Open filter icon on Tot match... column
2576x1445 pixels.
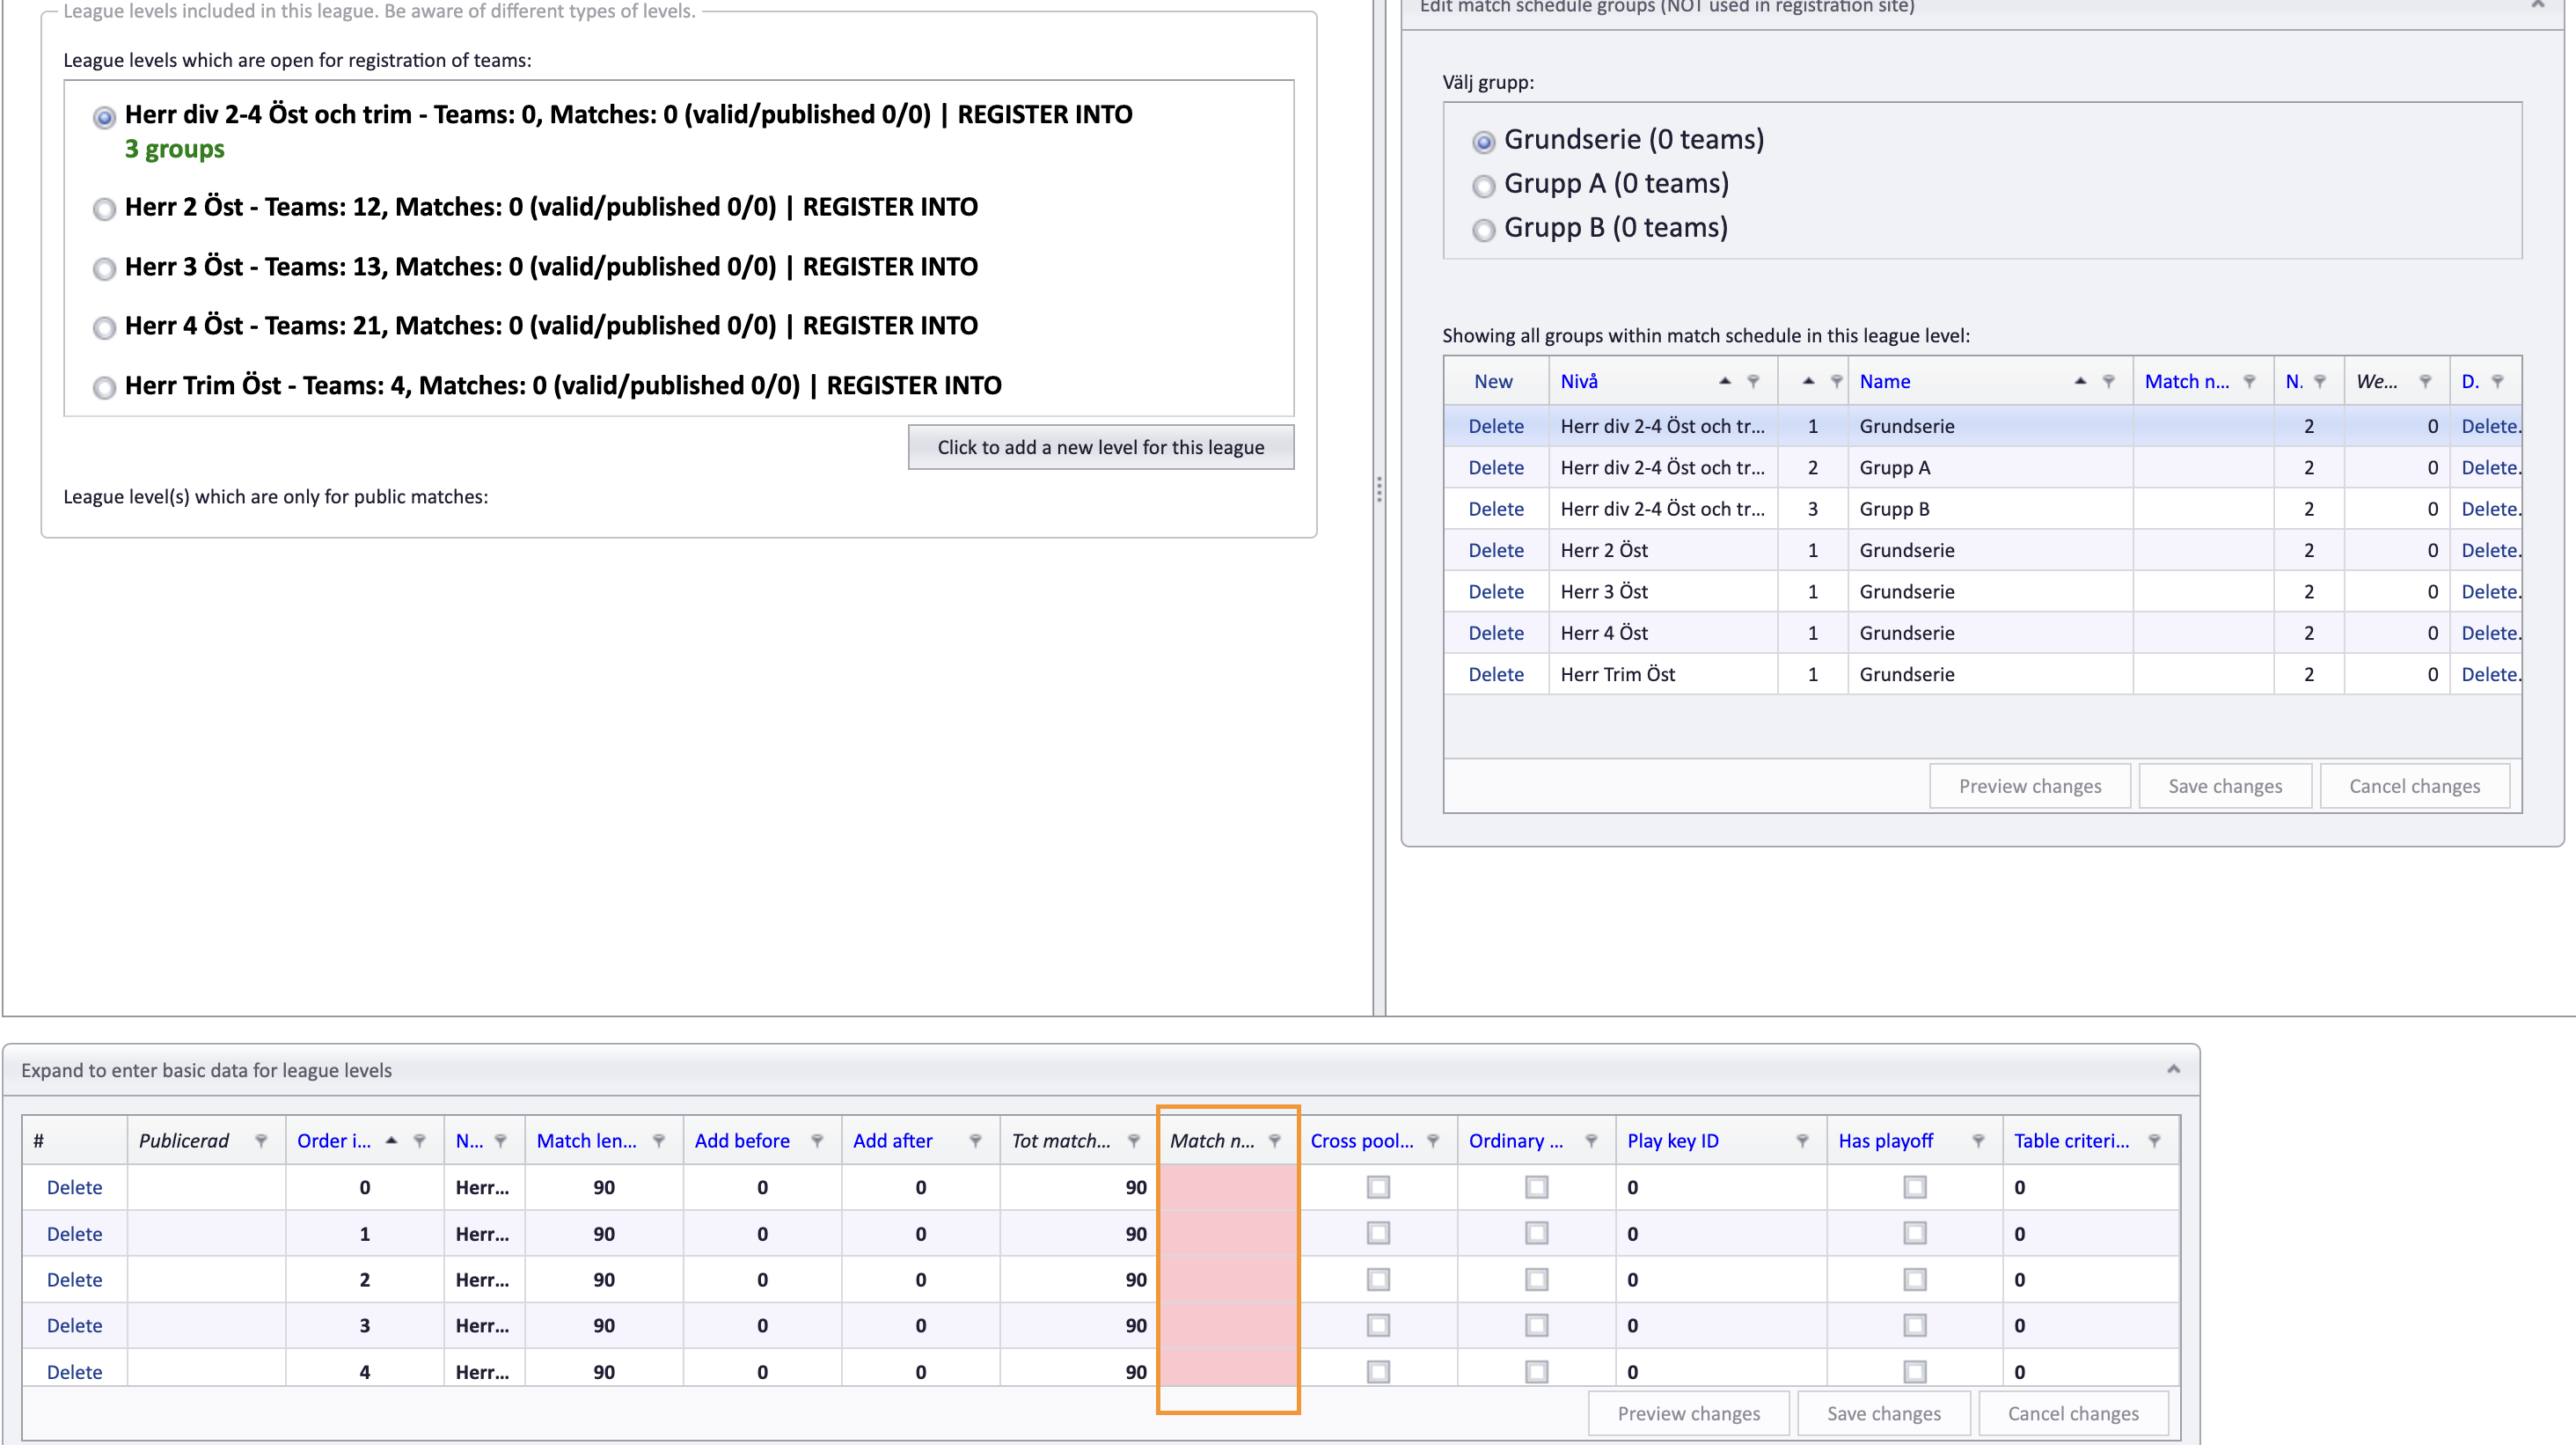[1133, 1141]
